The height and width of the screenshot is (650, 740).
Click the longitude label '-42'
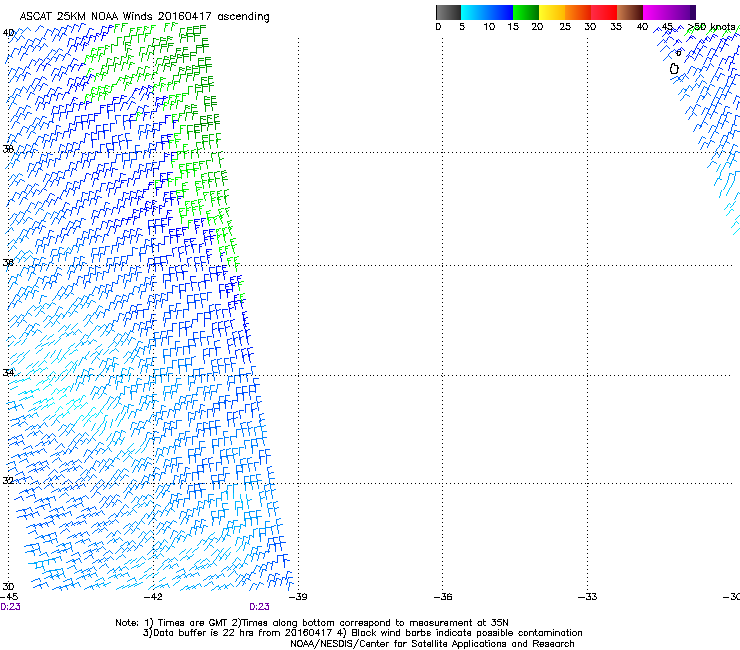(x=153, y=597)
